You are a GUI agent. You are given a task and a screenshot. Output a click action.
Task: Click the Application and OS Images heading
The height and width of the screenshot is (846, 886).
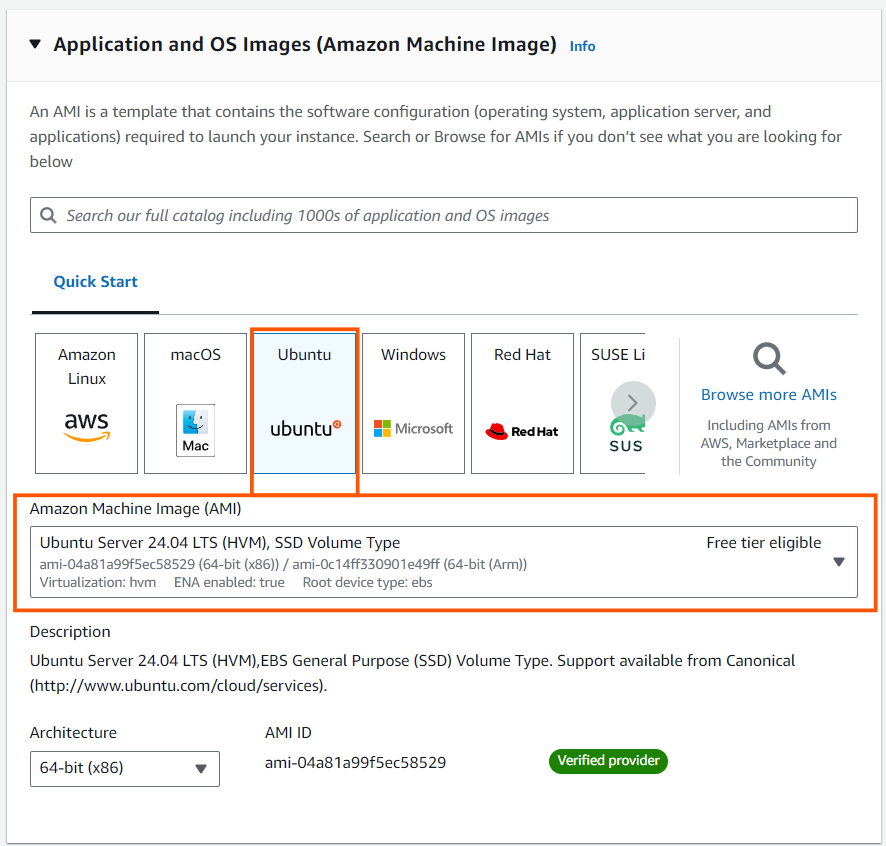(304, 45)
